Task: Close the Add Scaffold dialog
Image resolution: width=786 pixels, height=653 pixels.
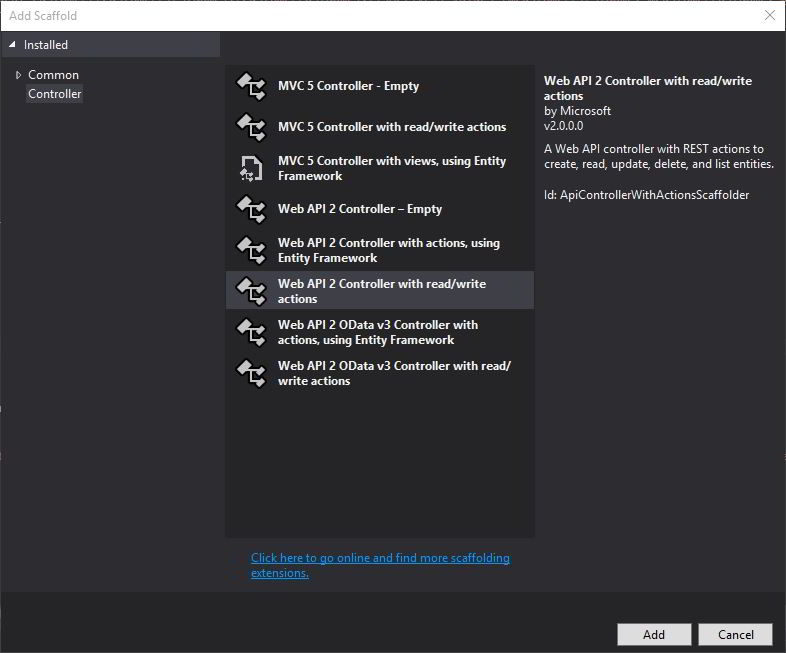Action: (x=769, y=16)
